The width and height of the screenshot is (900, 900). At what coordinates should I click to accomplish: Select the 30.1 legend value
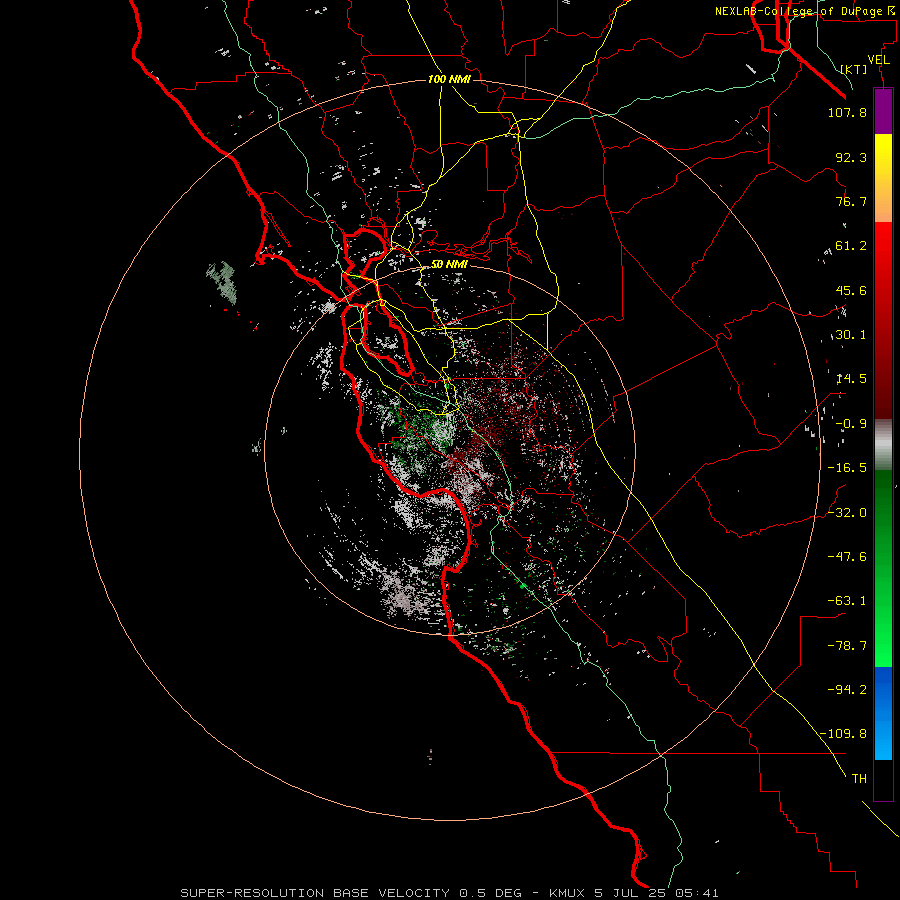851,335
